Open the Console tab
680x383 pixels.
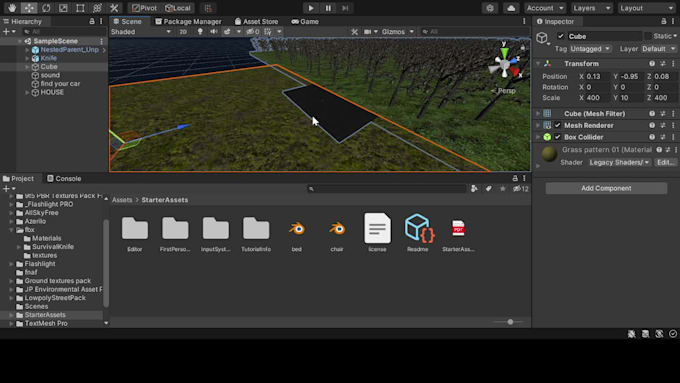(64, 178)
